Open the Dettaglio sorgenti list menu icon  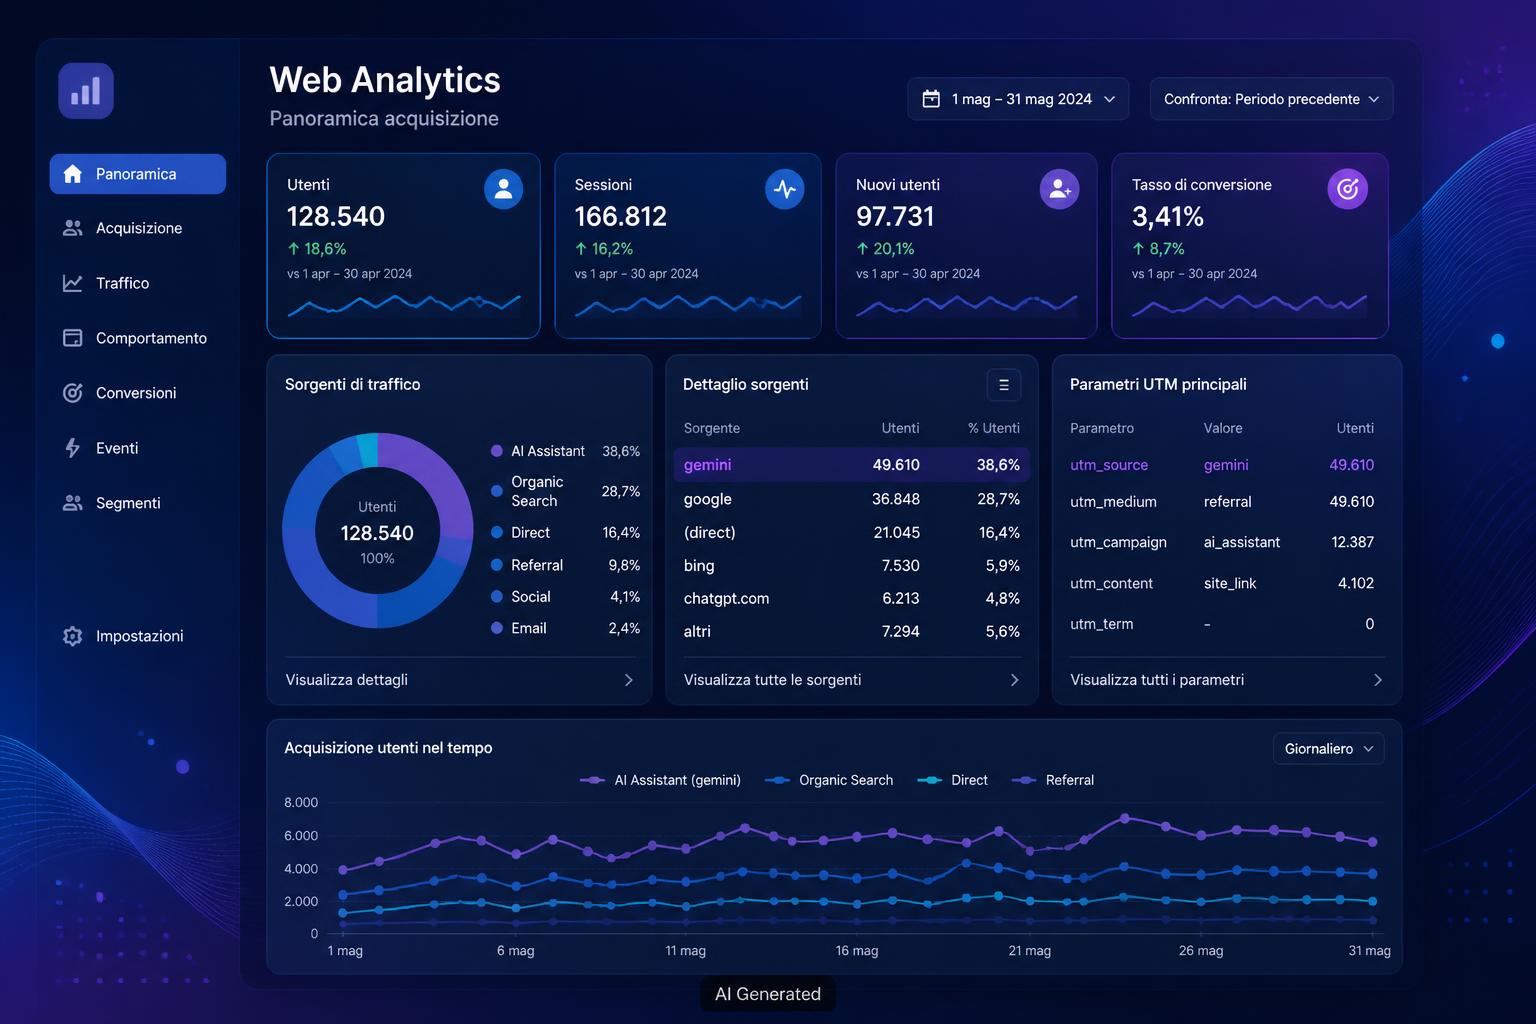point(1004,385)
